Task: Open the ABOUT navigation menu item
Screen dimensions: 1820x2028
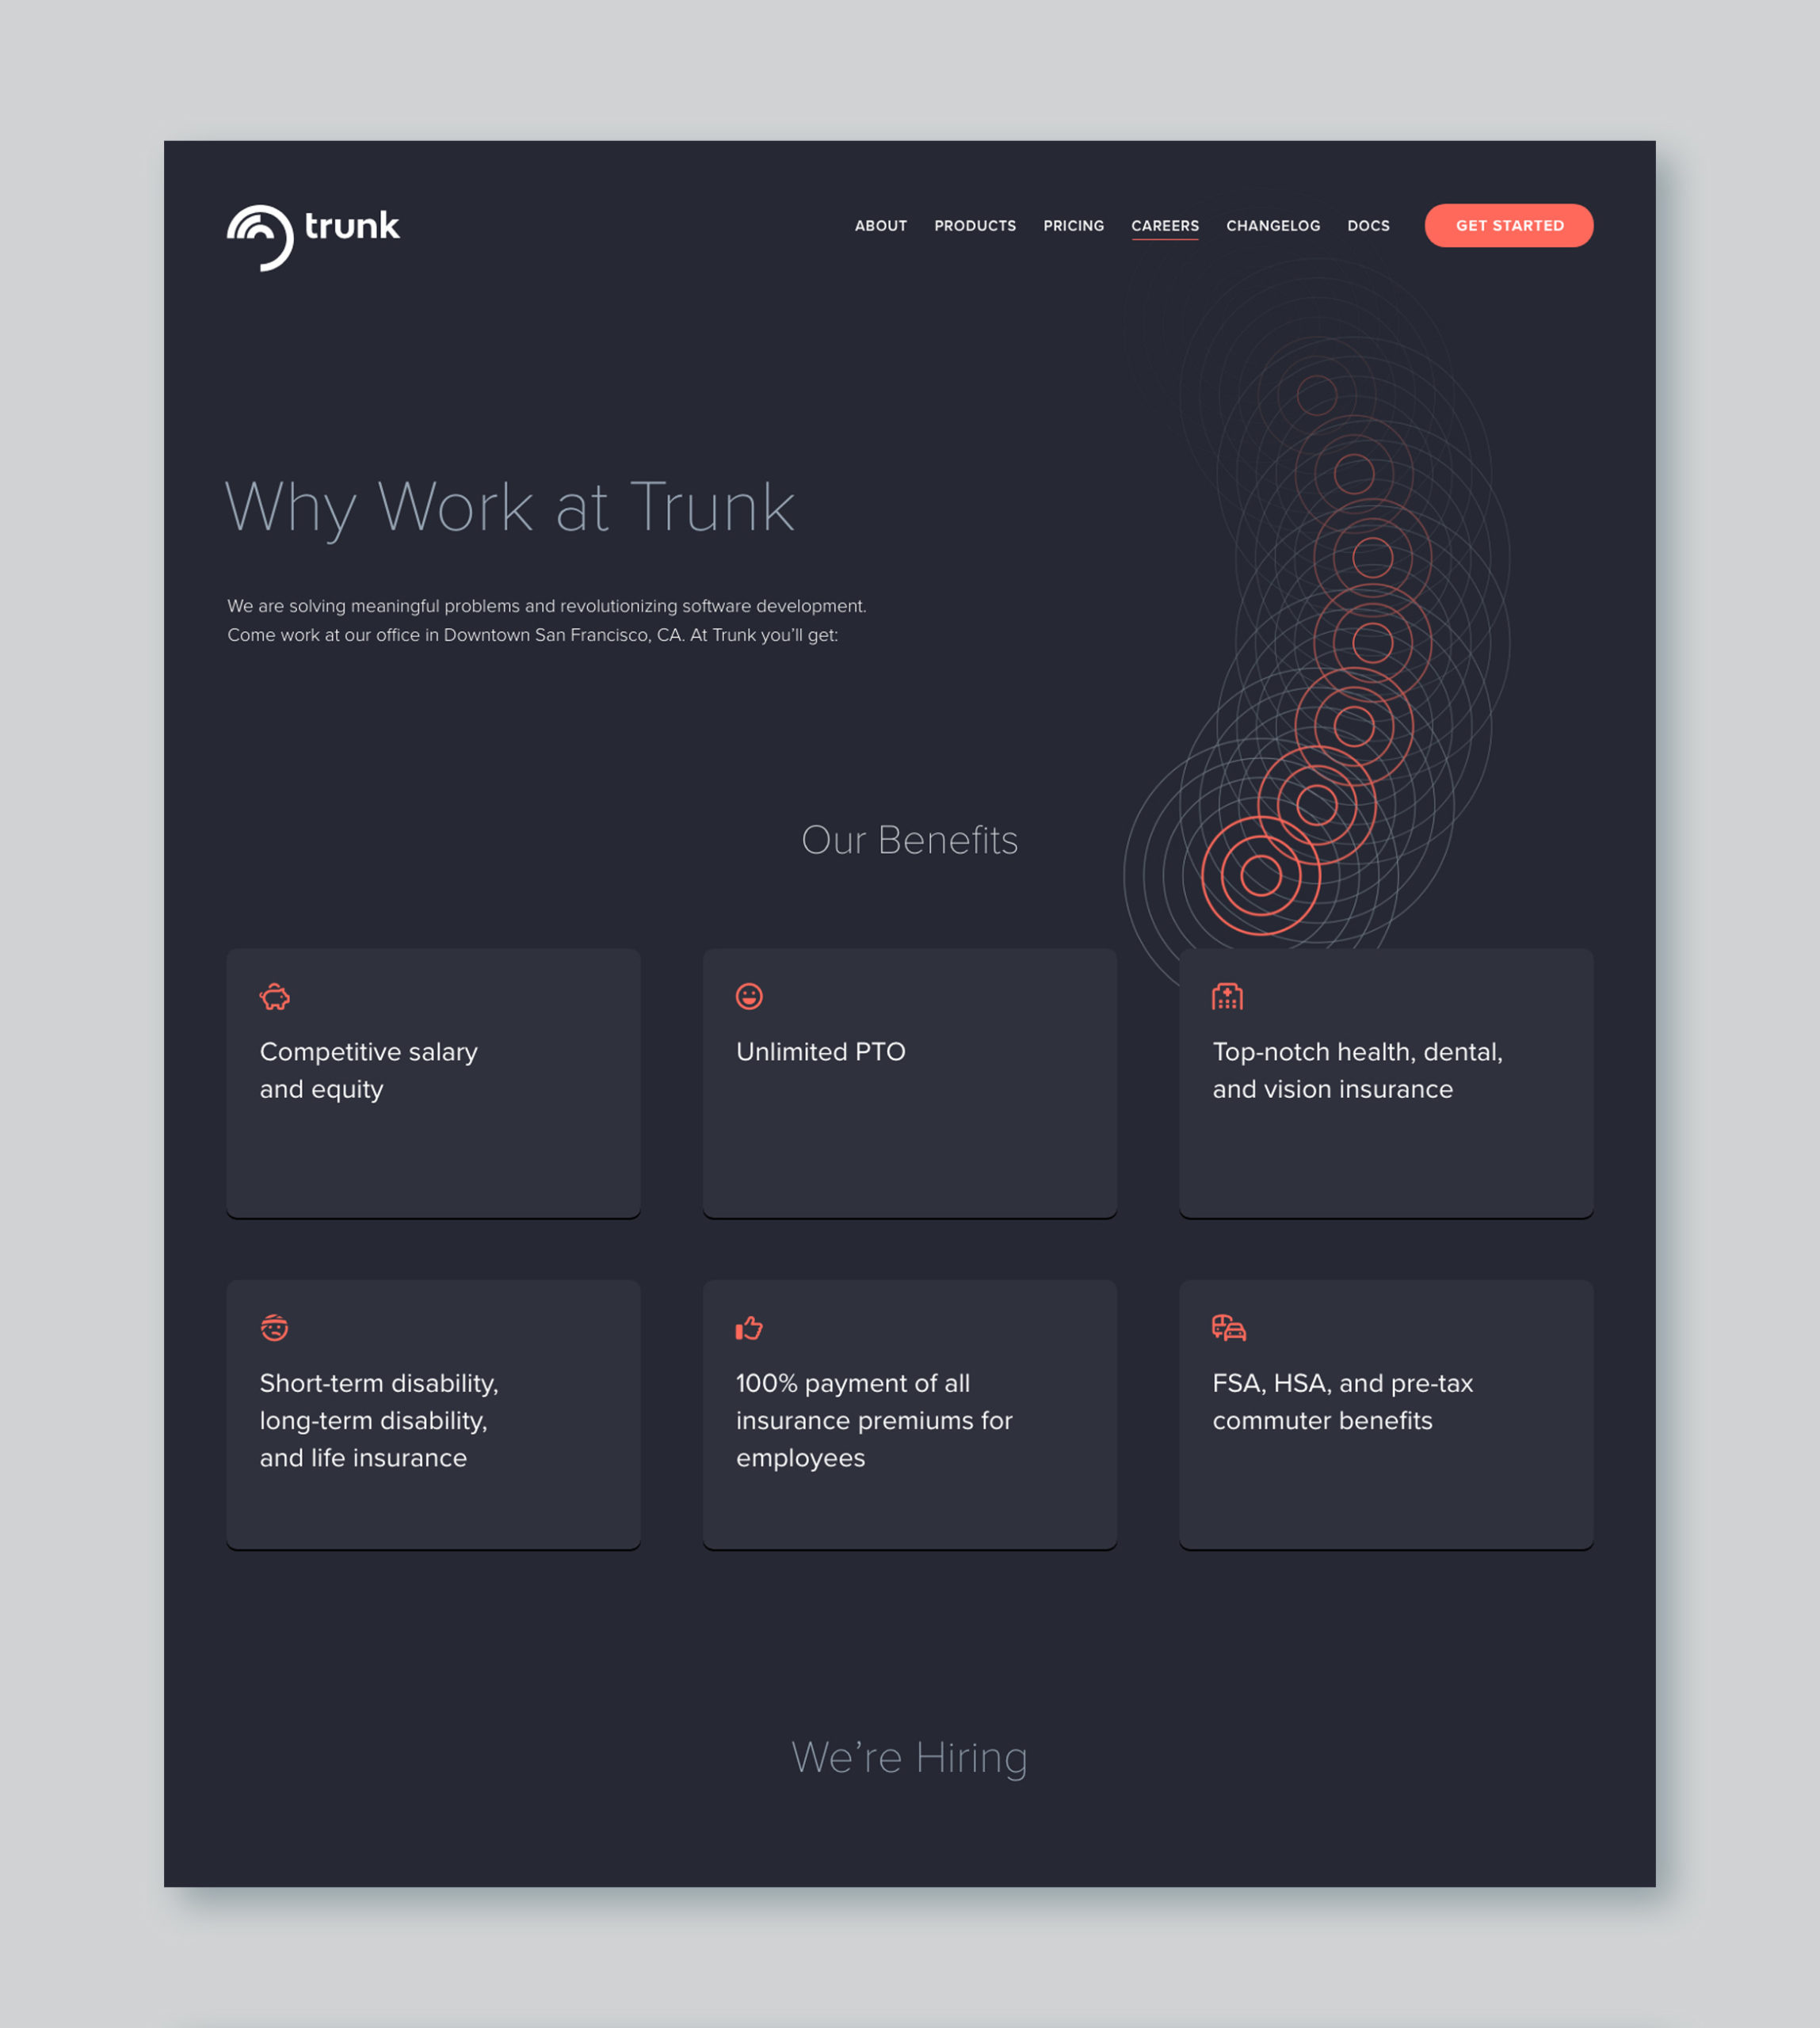Action: click(880, 225)
